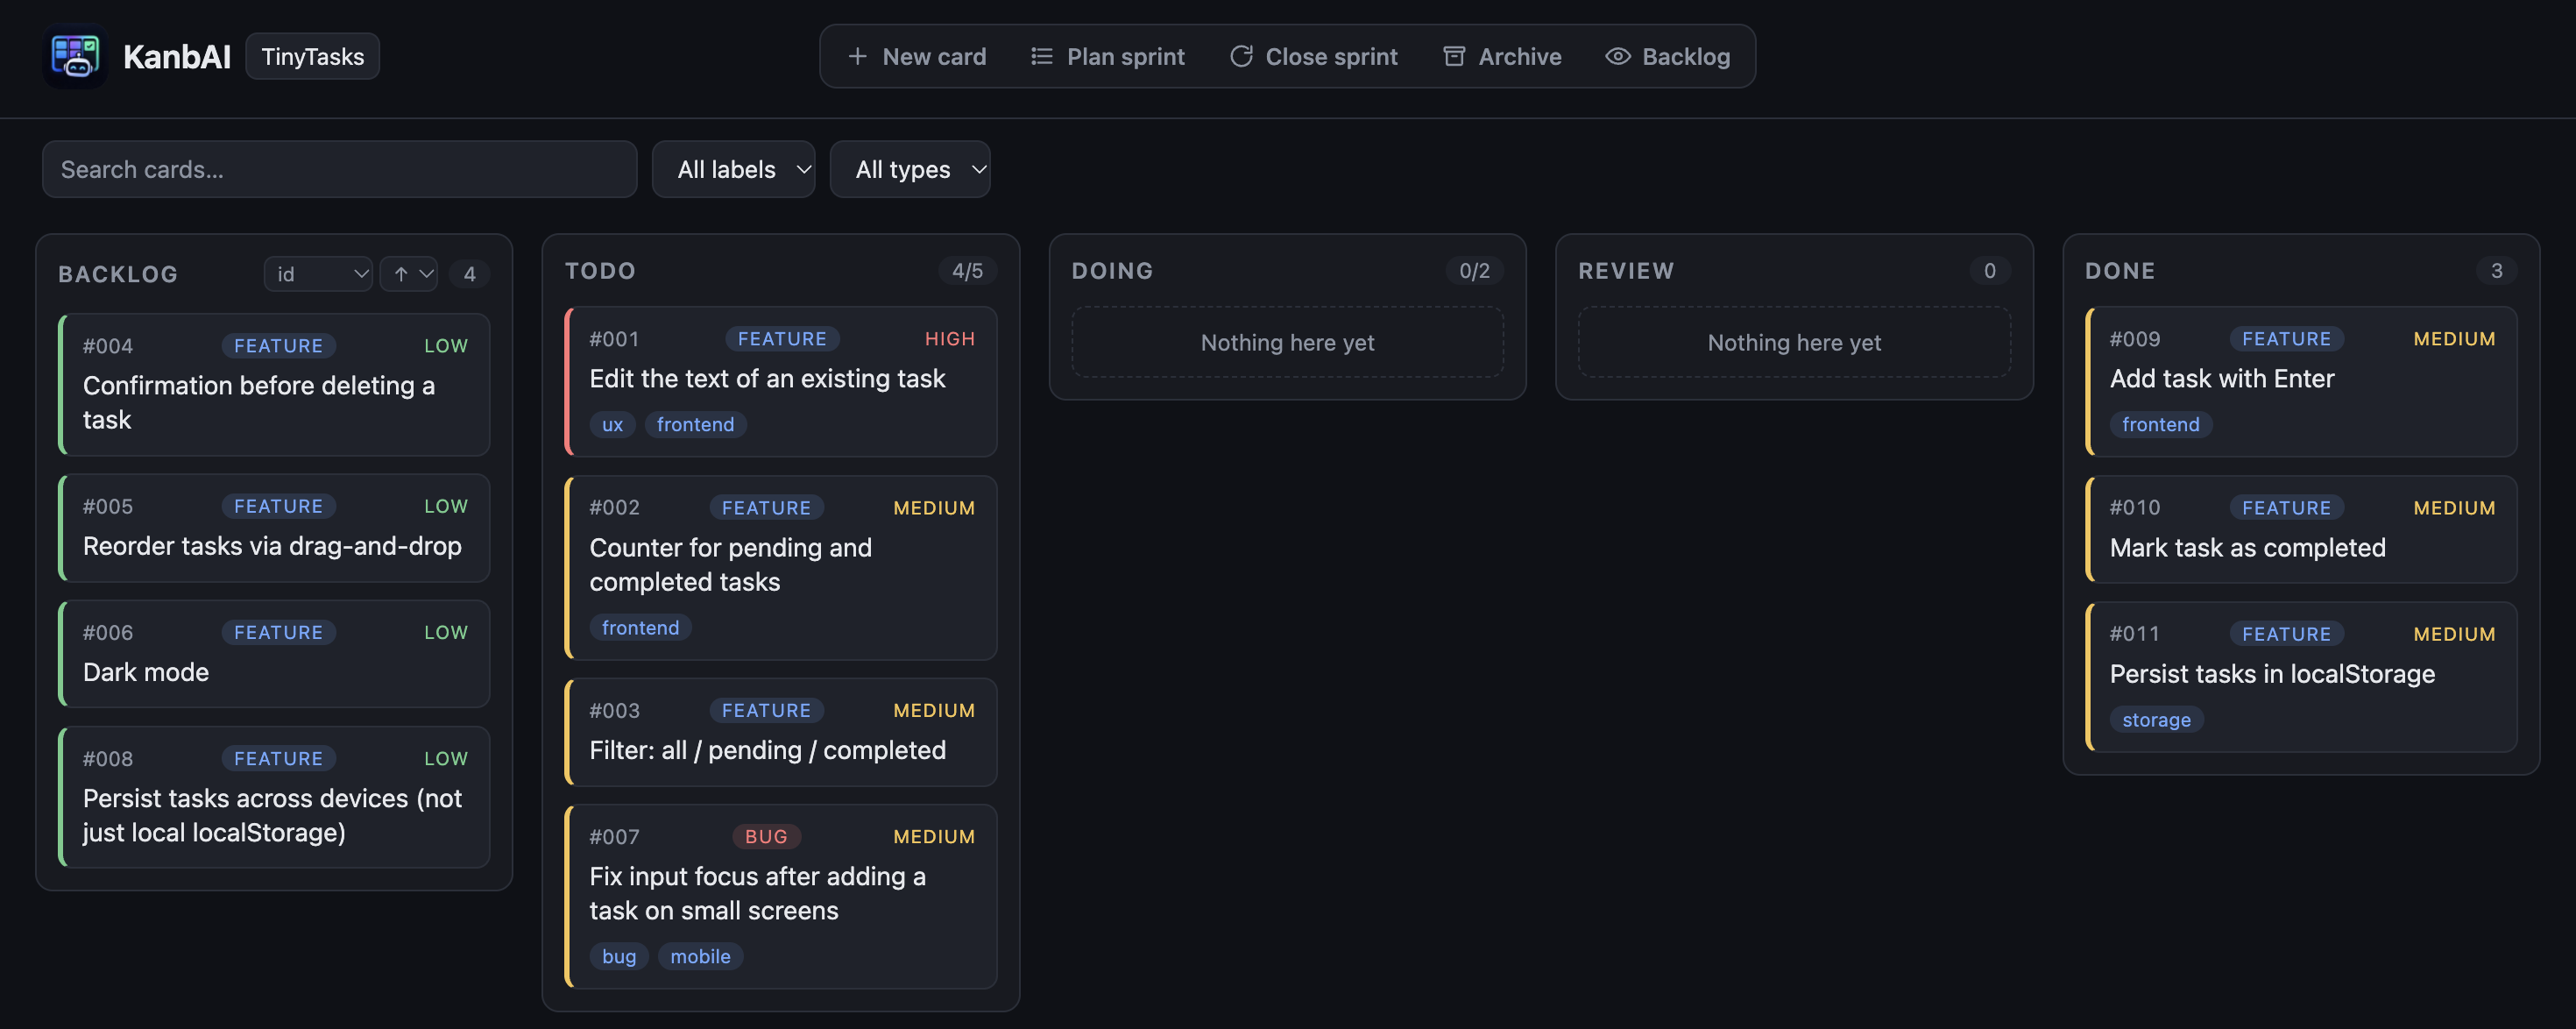Open card Counter for pending and completed tasks
Image resolution: width=2576 pixels, height=1029 pixels.
tap(781, 568)
